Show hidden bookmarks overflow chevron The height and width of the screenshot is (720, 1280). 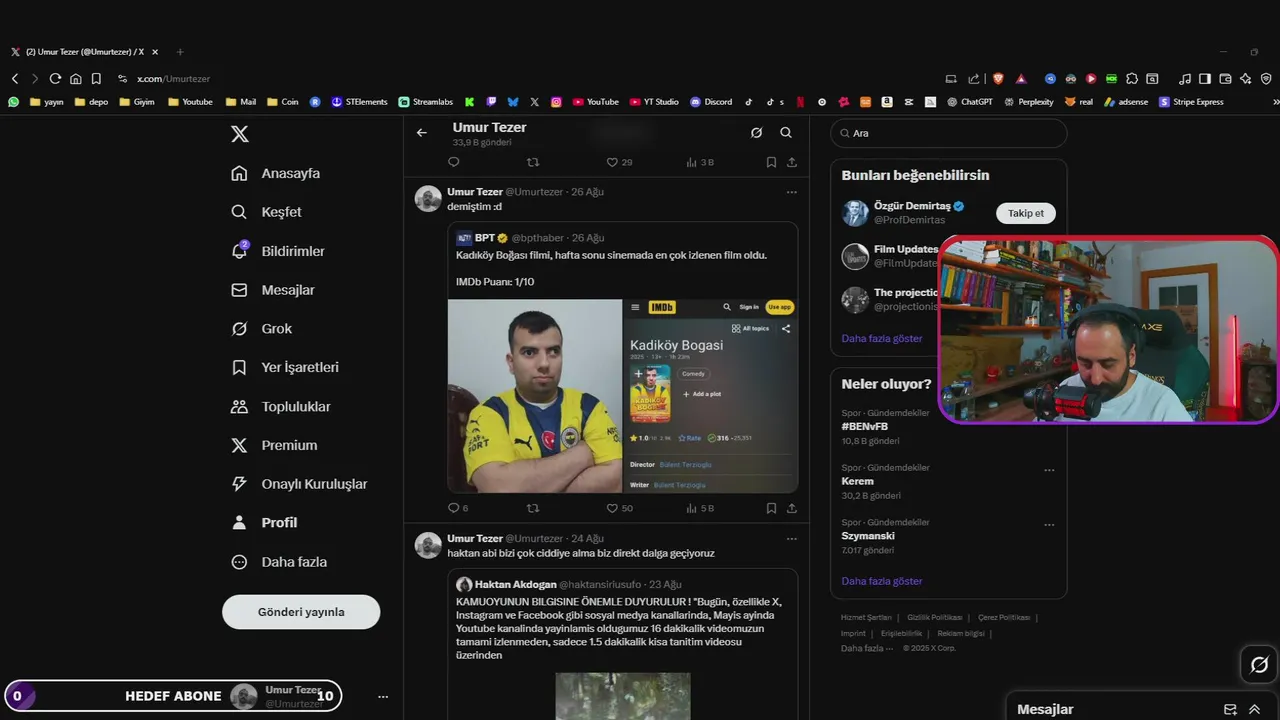click(x=1275, y=101)
